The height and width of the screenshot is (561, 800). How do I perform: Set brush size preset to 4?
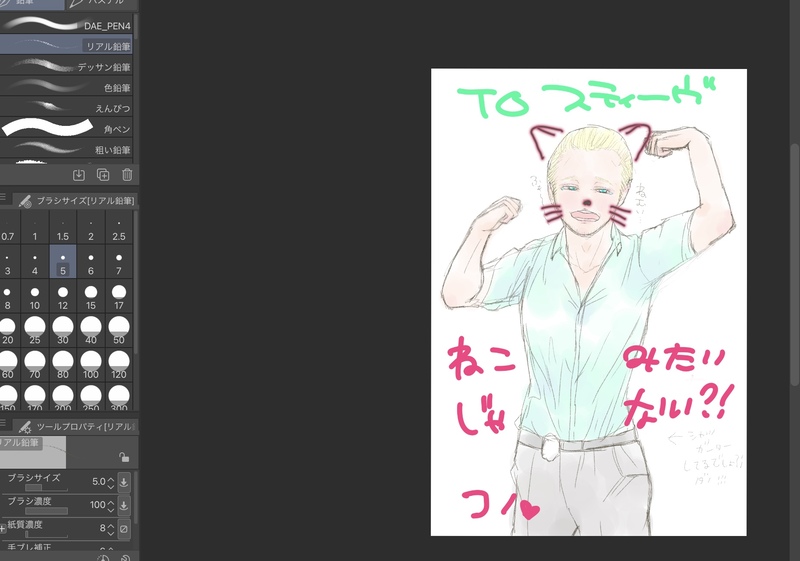coord(35,262)
